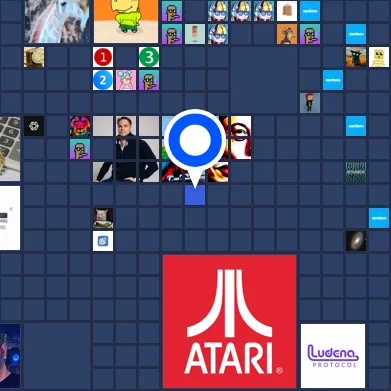
Task: Click the highlighted blue square below the pin
Action: click(x=195, y=195)
